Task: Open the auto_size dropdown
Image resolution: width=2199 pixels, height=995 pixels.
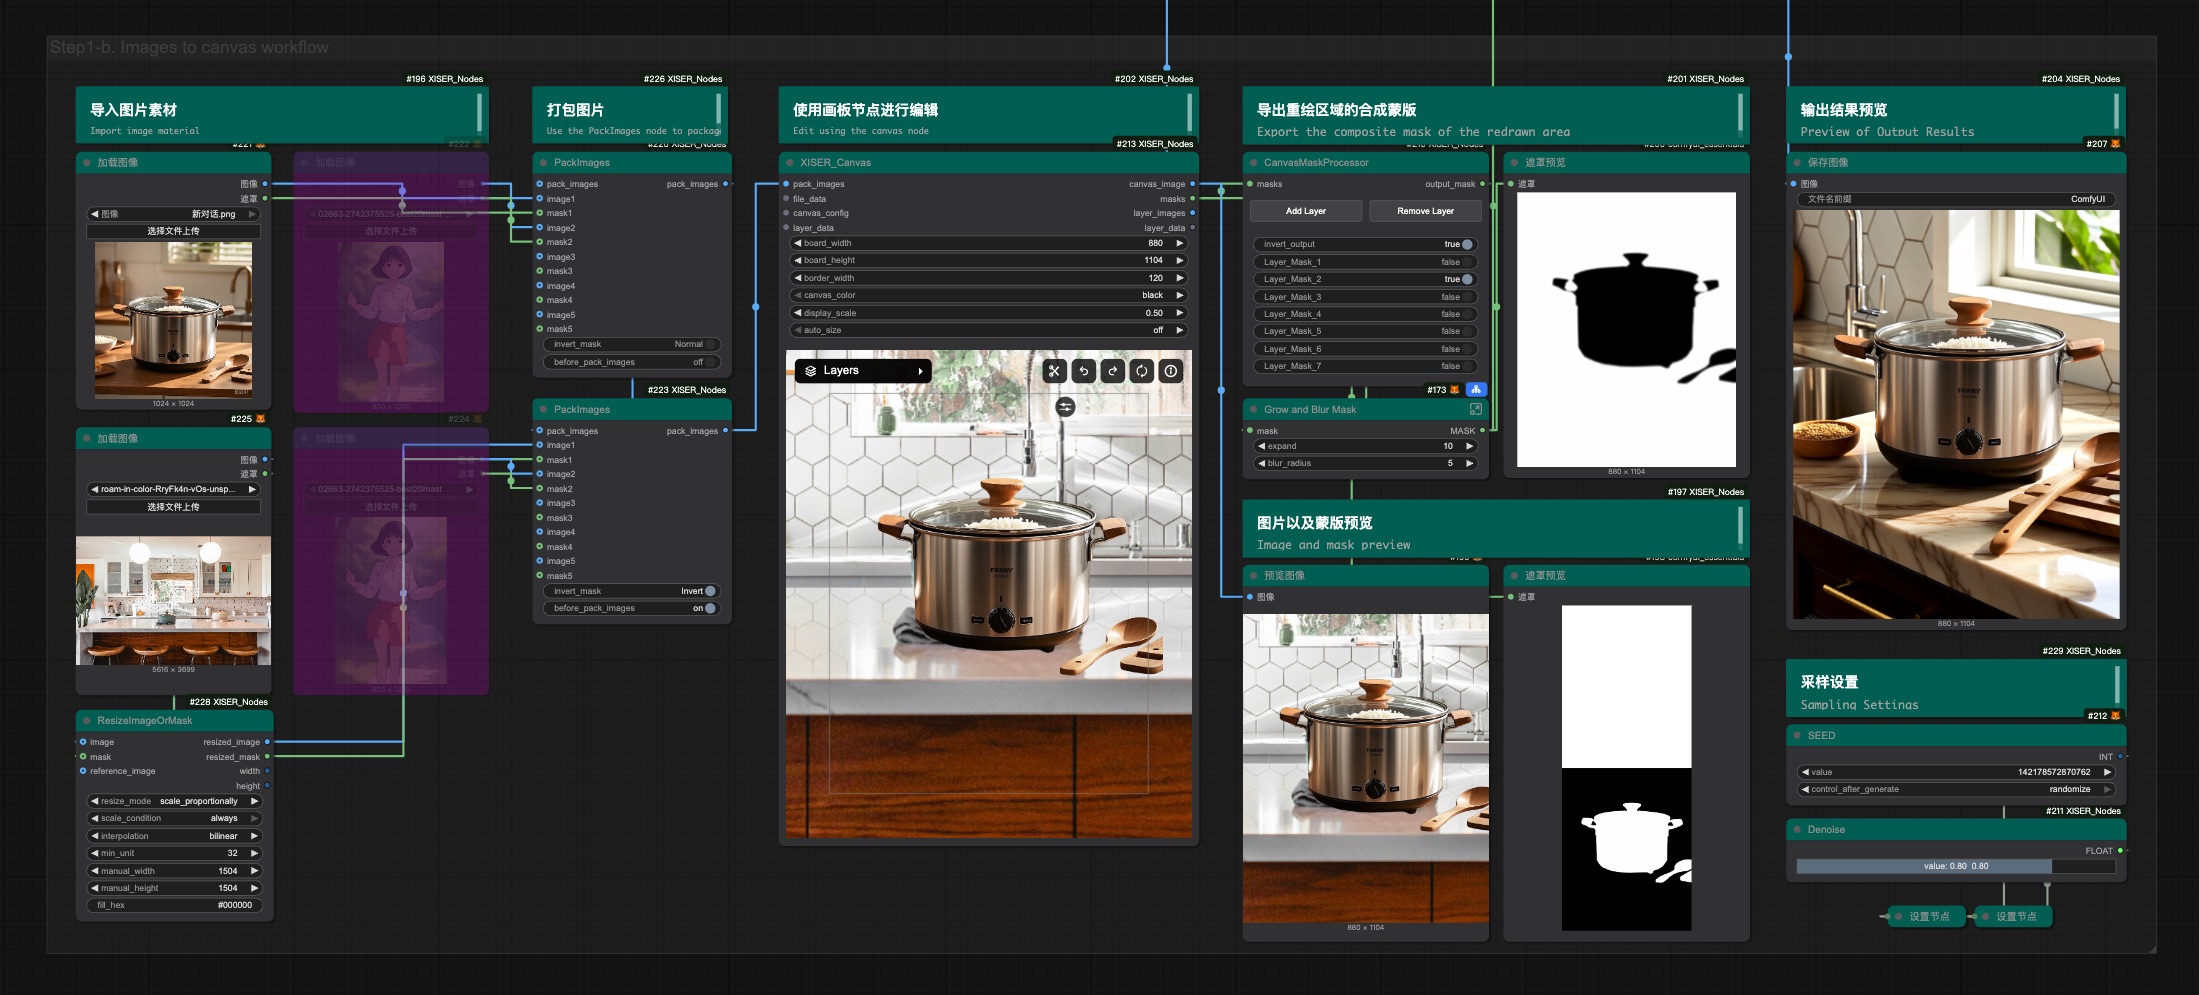Action: pos(989,330)
